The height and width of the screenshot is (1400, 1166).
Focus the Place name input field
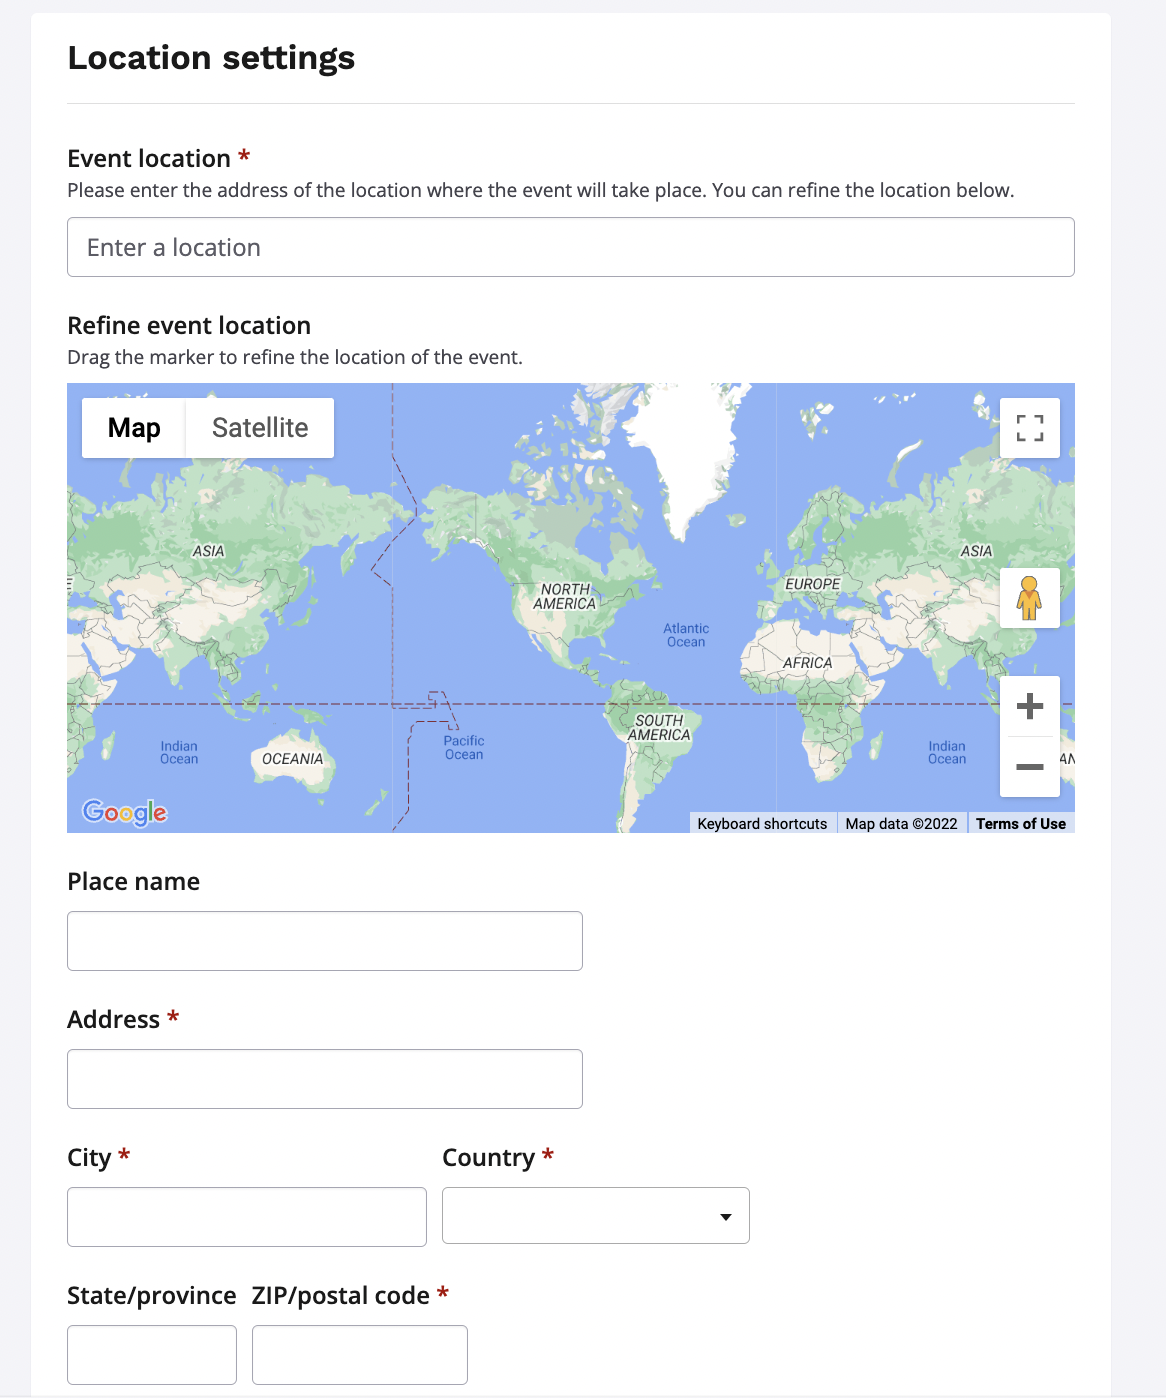coord(324,941)
